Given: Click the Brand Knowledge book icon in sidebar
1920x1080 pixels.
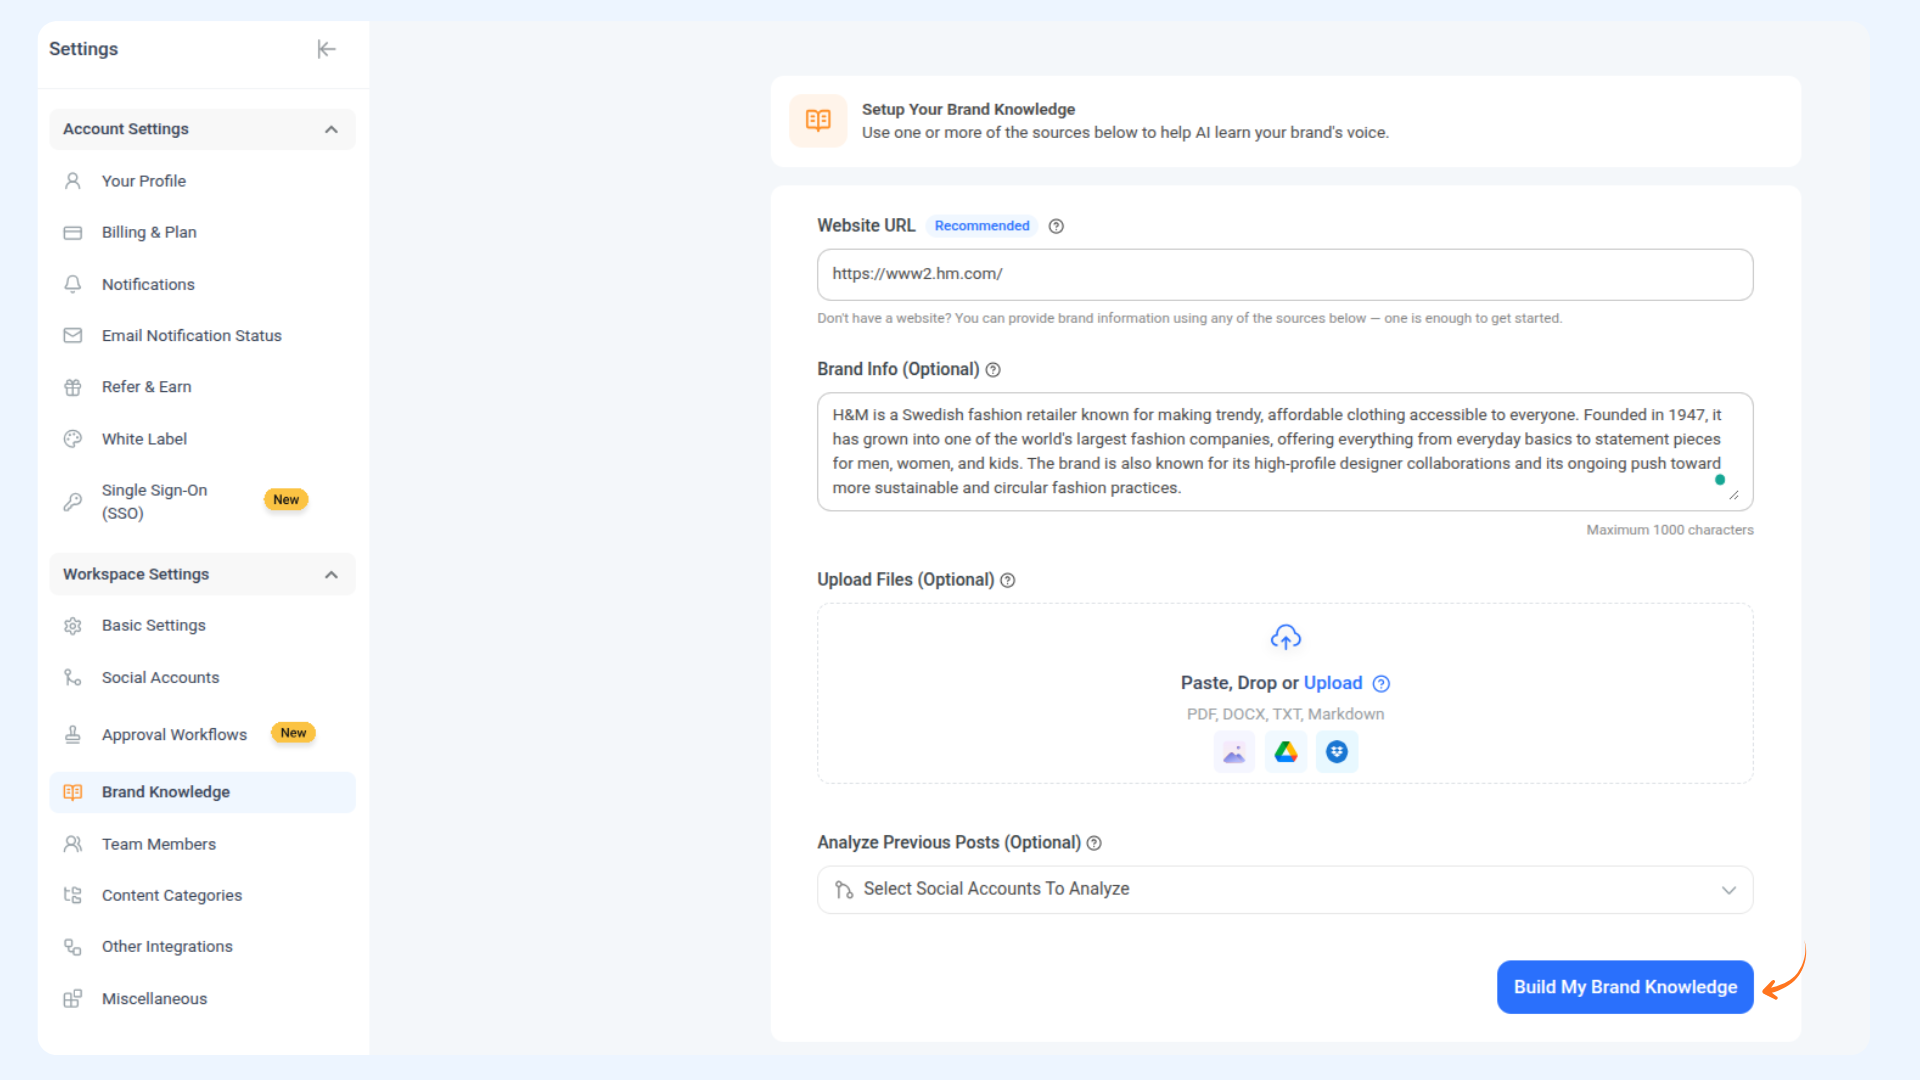Looking at the screenshot, I should click(73, 792).
